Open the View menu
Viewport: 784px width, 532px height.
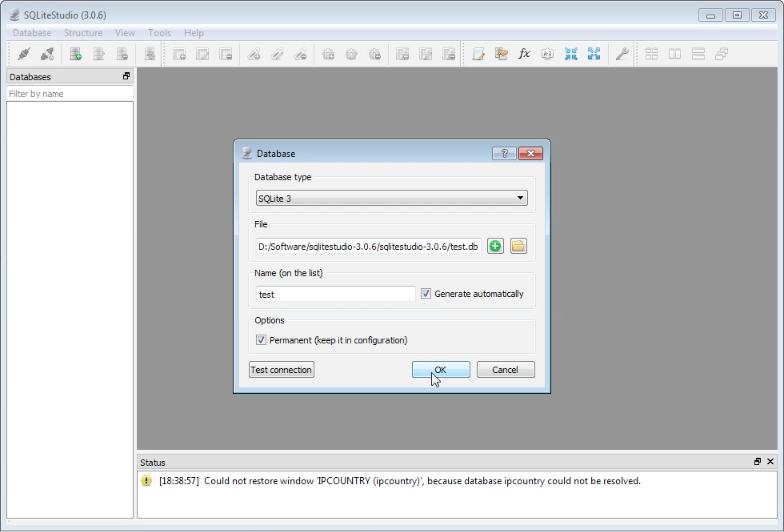pyautogui.click(x=125, y=32)
